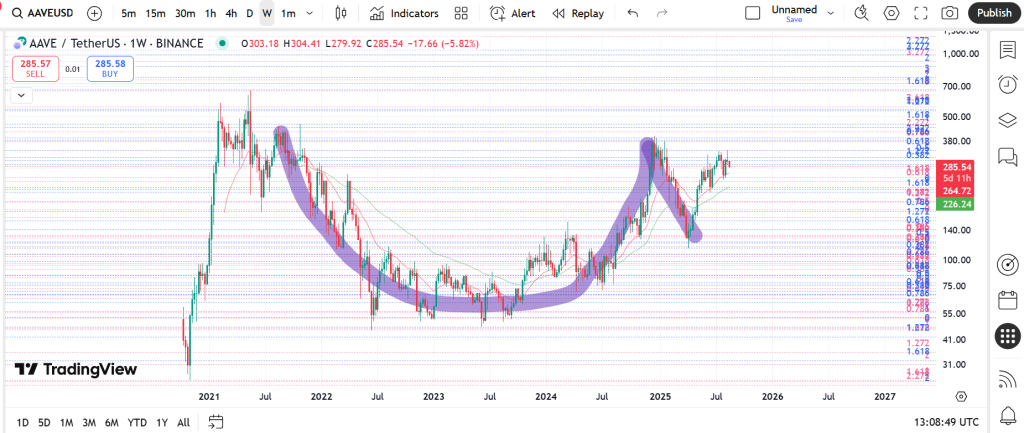Click the 285.58 BUY button
The image size is (1024, 433).
110,69
